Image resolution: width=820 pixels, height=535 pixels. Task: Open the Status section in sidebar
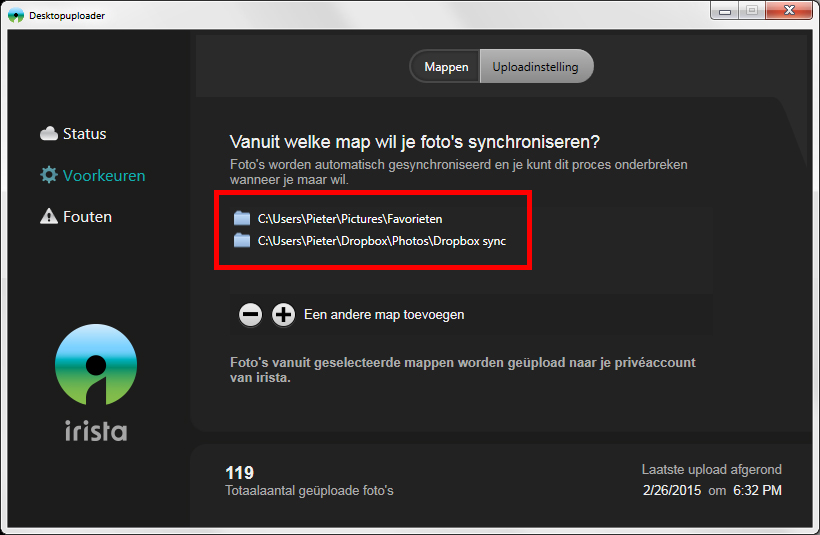coord(73,134)
